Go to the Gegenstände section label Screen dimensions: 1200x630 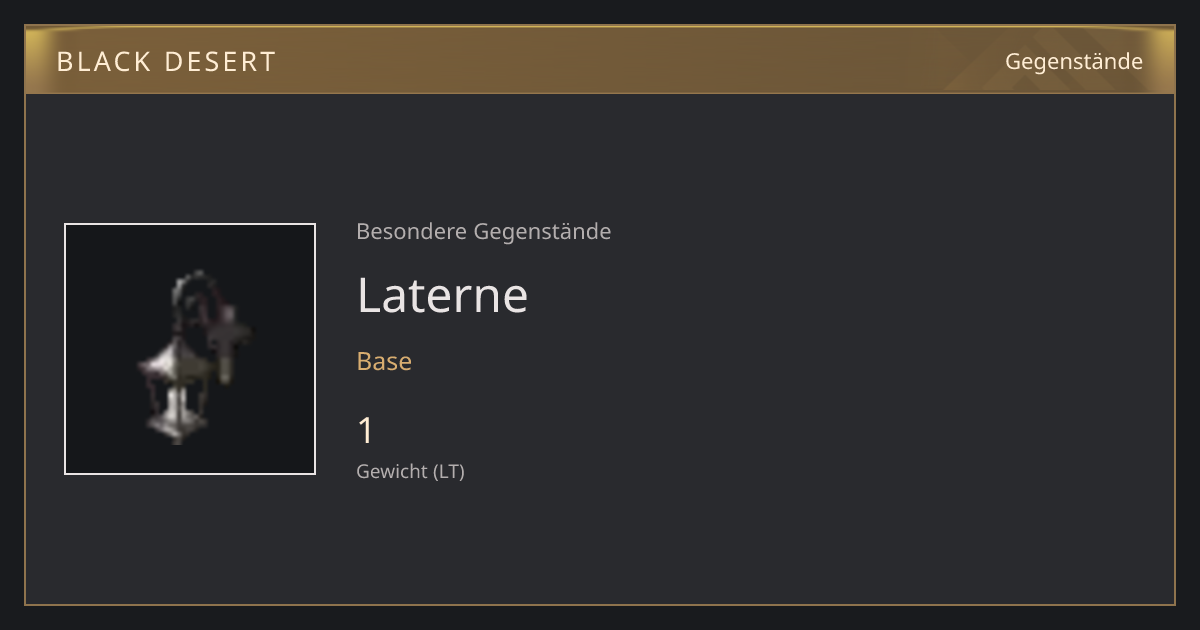[1074, 62]
